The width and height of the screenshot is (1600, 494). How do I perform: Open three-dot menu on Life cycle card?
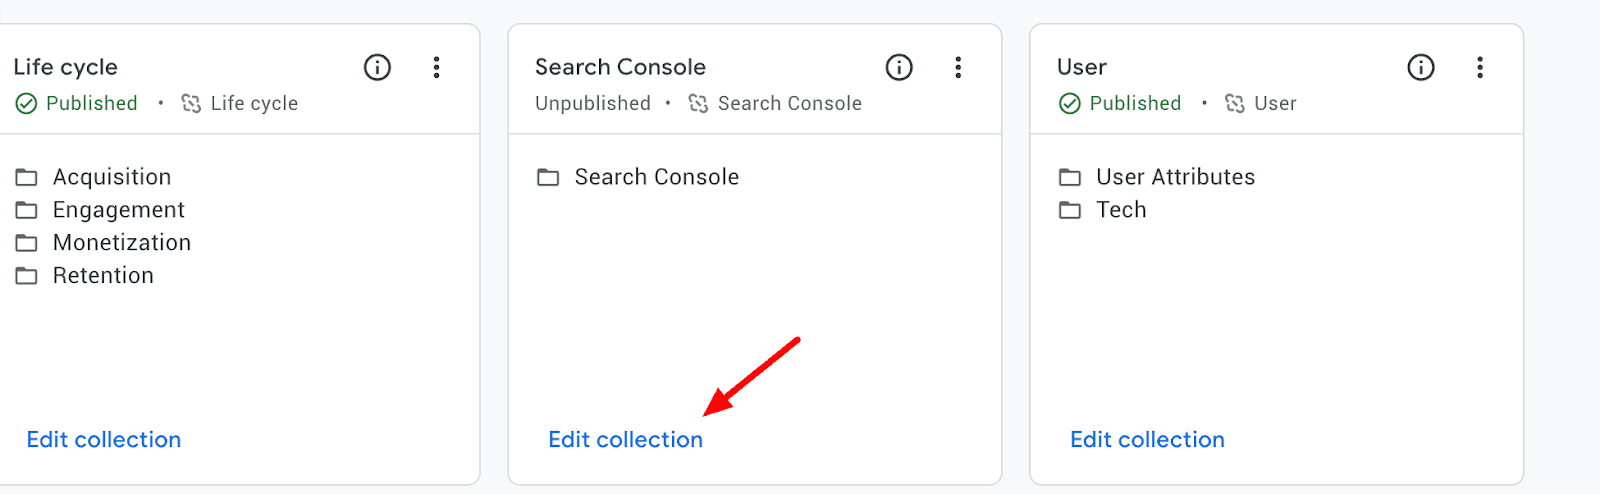[436, 67]
